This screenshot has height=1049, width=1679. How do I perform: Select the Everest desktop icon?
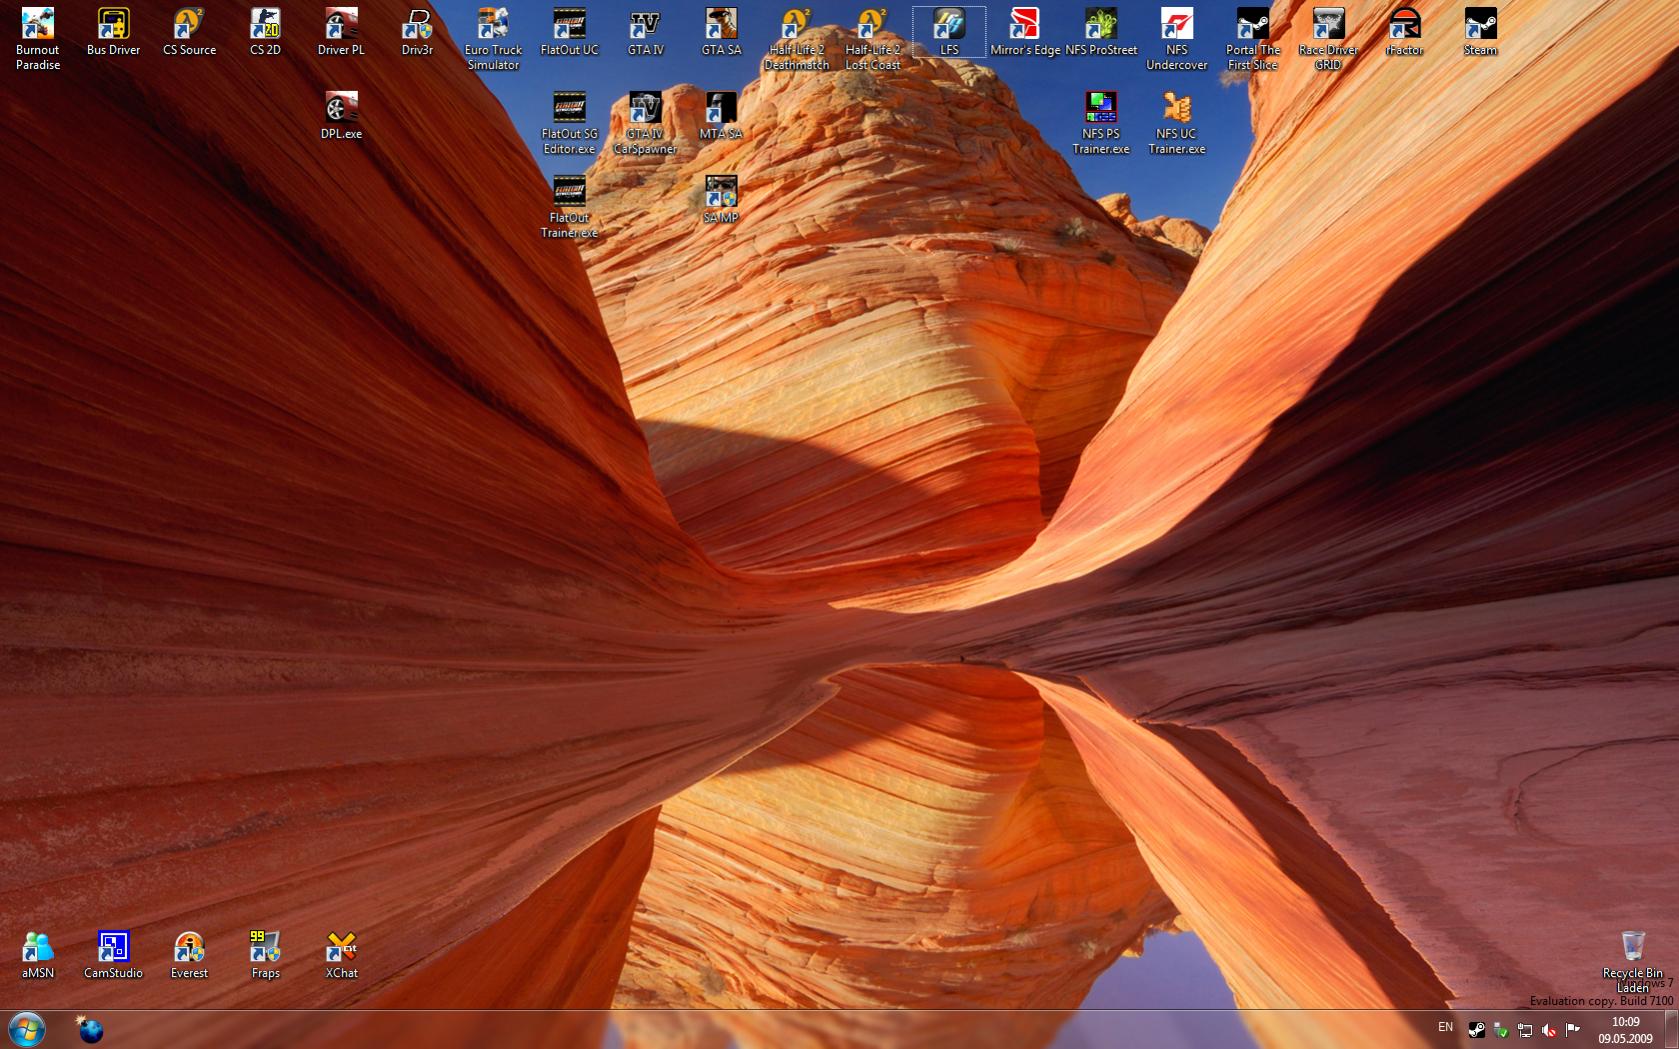(189, 955)
